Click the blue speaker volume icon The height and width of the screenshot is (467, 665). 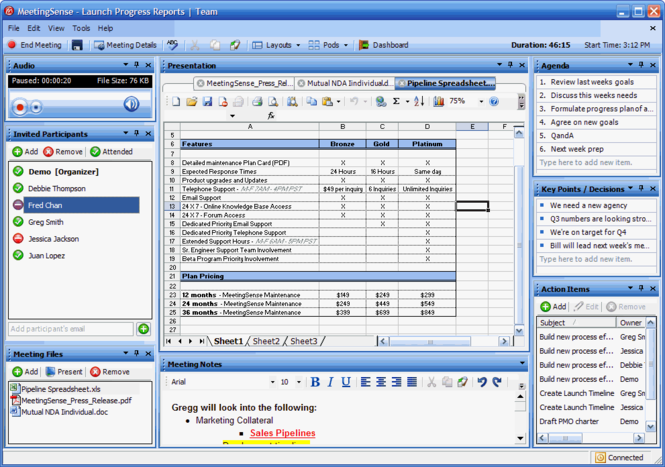click(x=131, y=104)
